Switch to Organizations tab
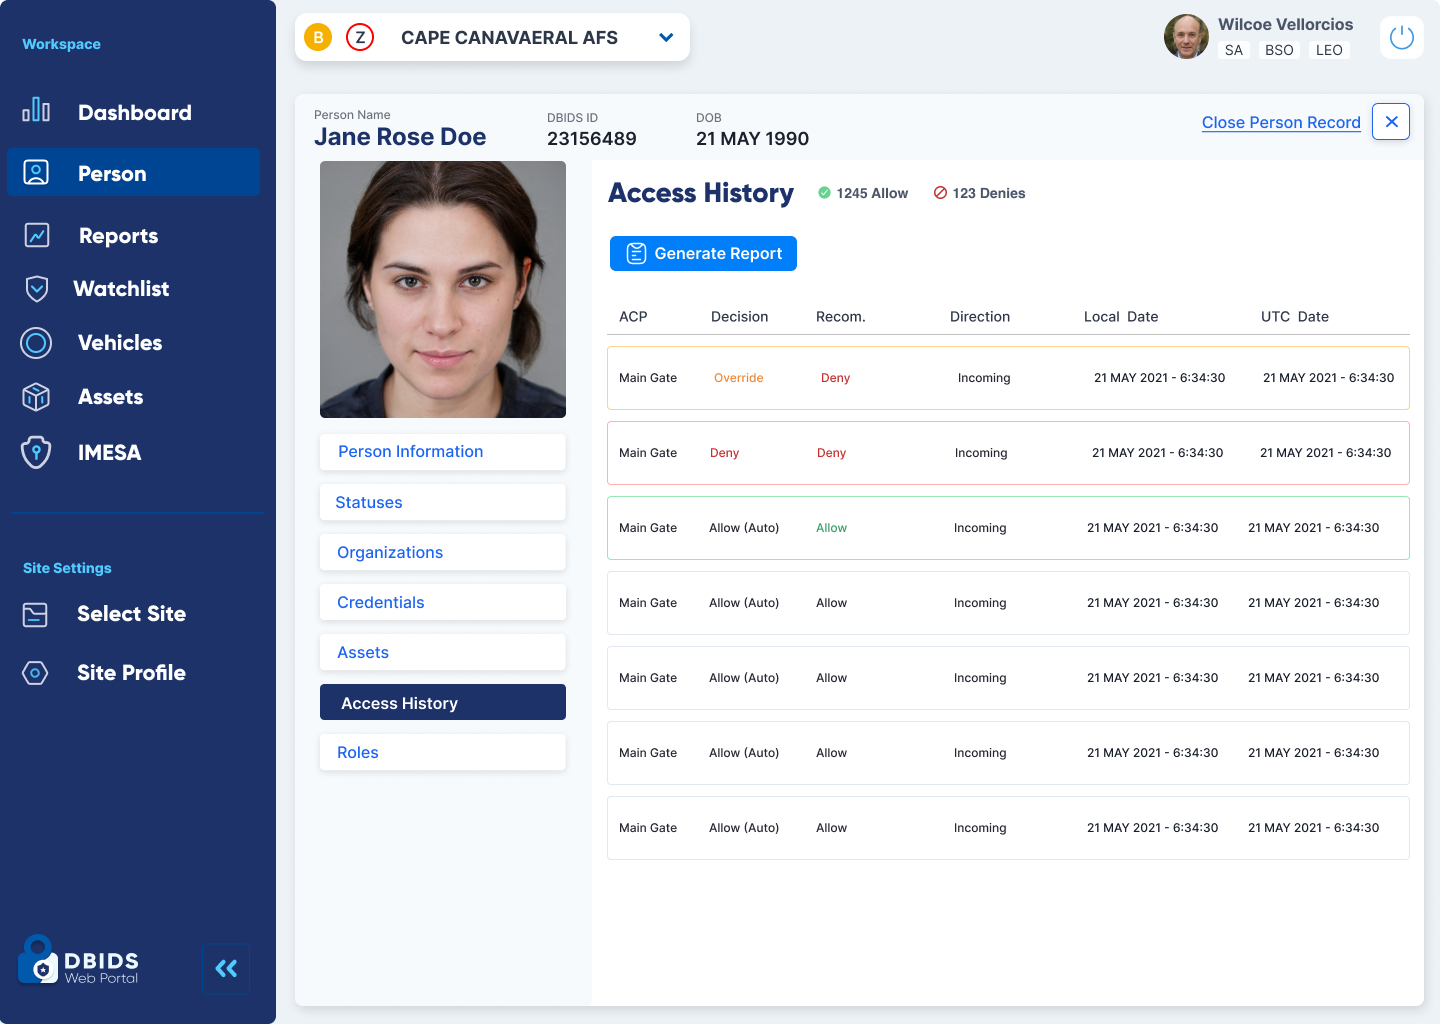1440x1024 pixels. [x=443, y=552]
